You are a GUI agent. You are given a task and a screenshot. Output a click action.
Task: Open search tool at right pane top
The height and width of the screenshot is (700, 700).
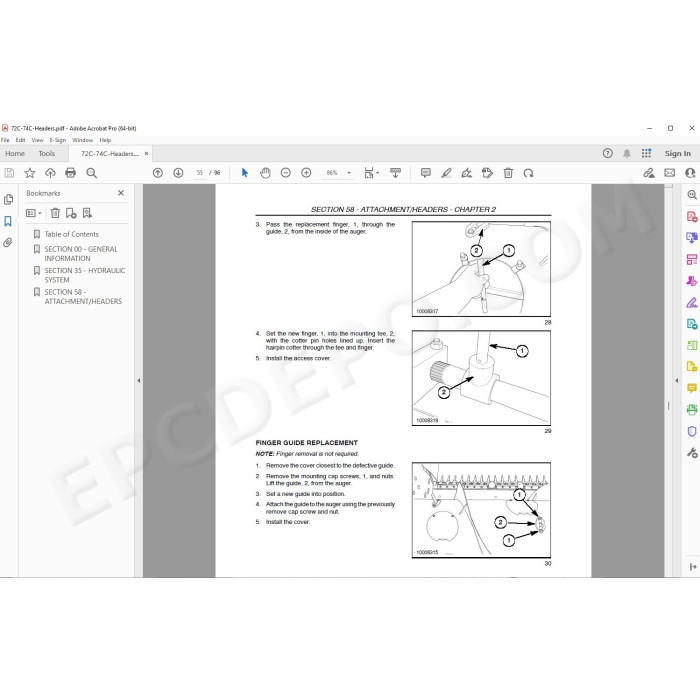coord(692,195)
